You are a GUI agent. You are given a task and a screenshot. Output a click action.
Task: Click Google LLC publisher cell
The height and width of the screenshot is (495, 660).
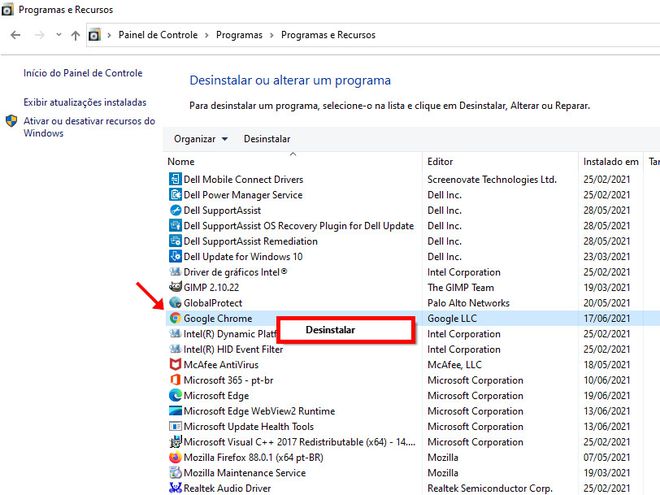(x=452, y=319)
